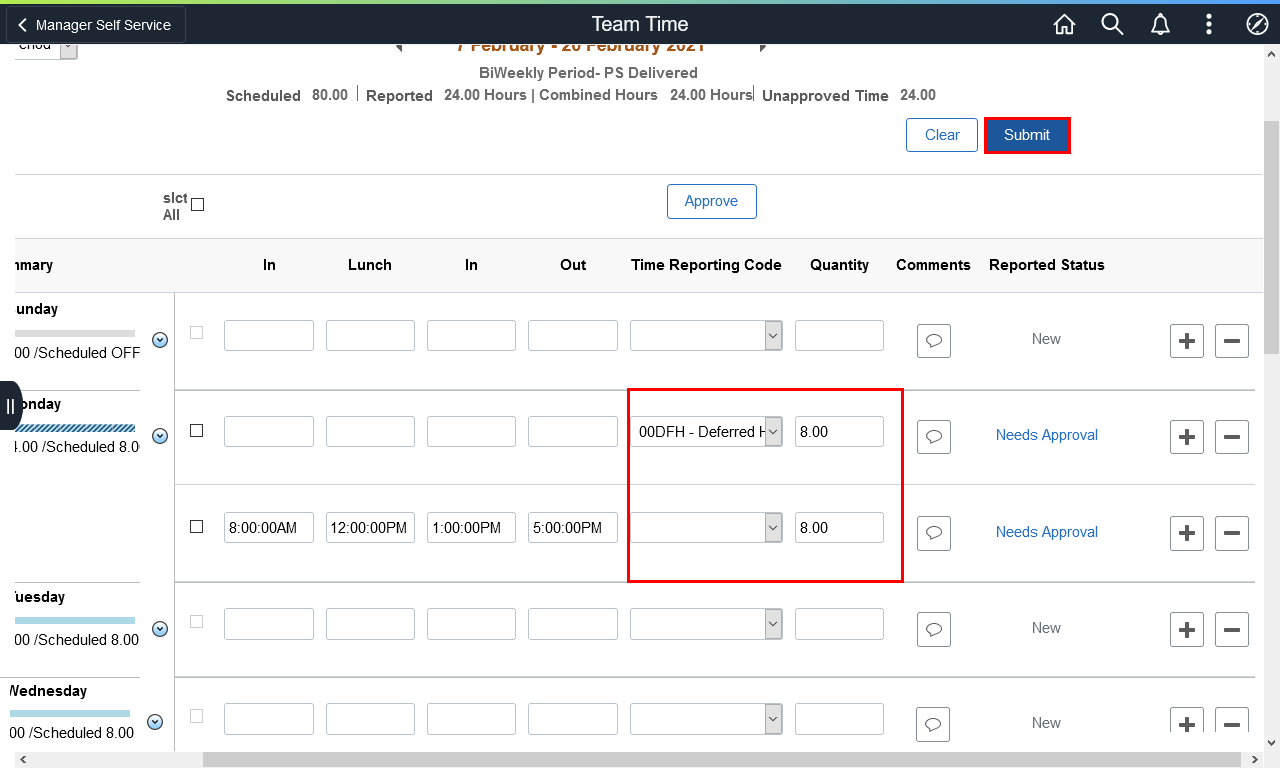
Task: Click the Submit button
Action: (1027, 135)
